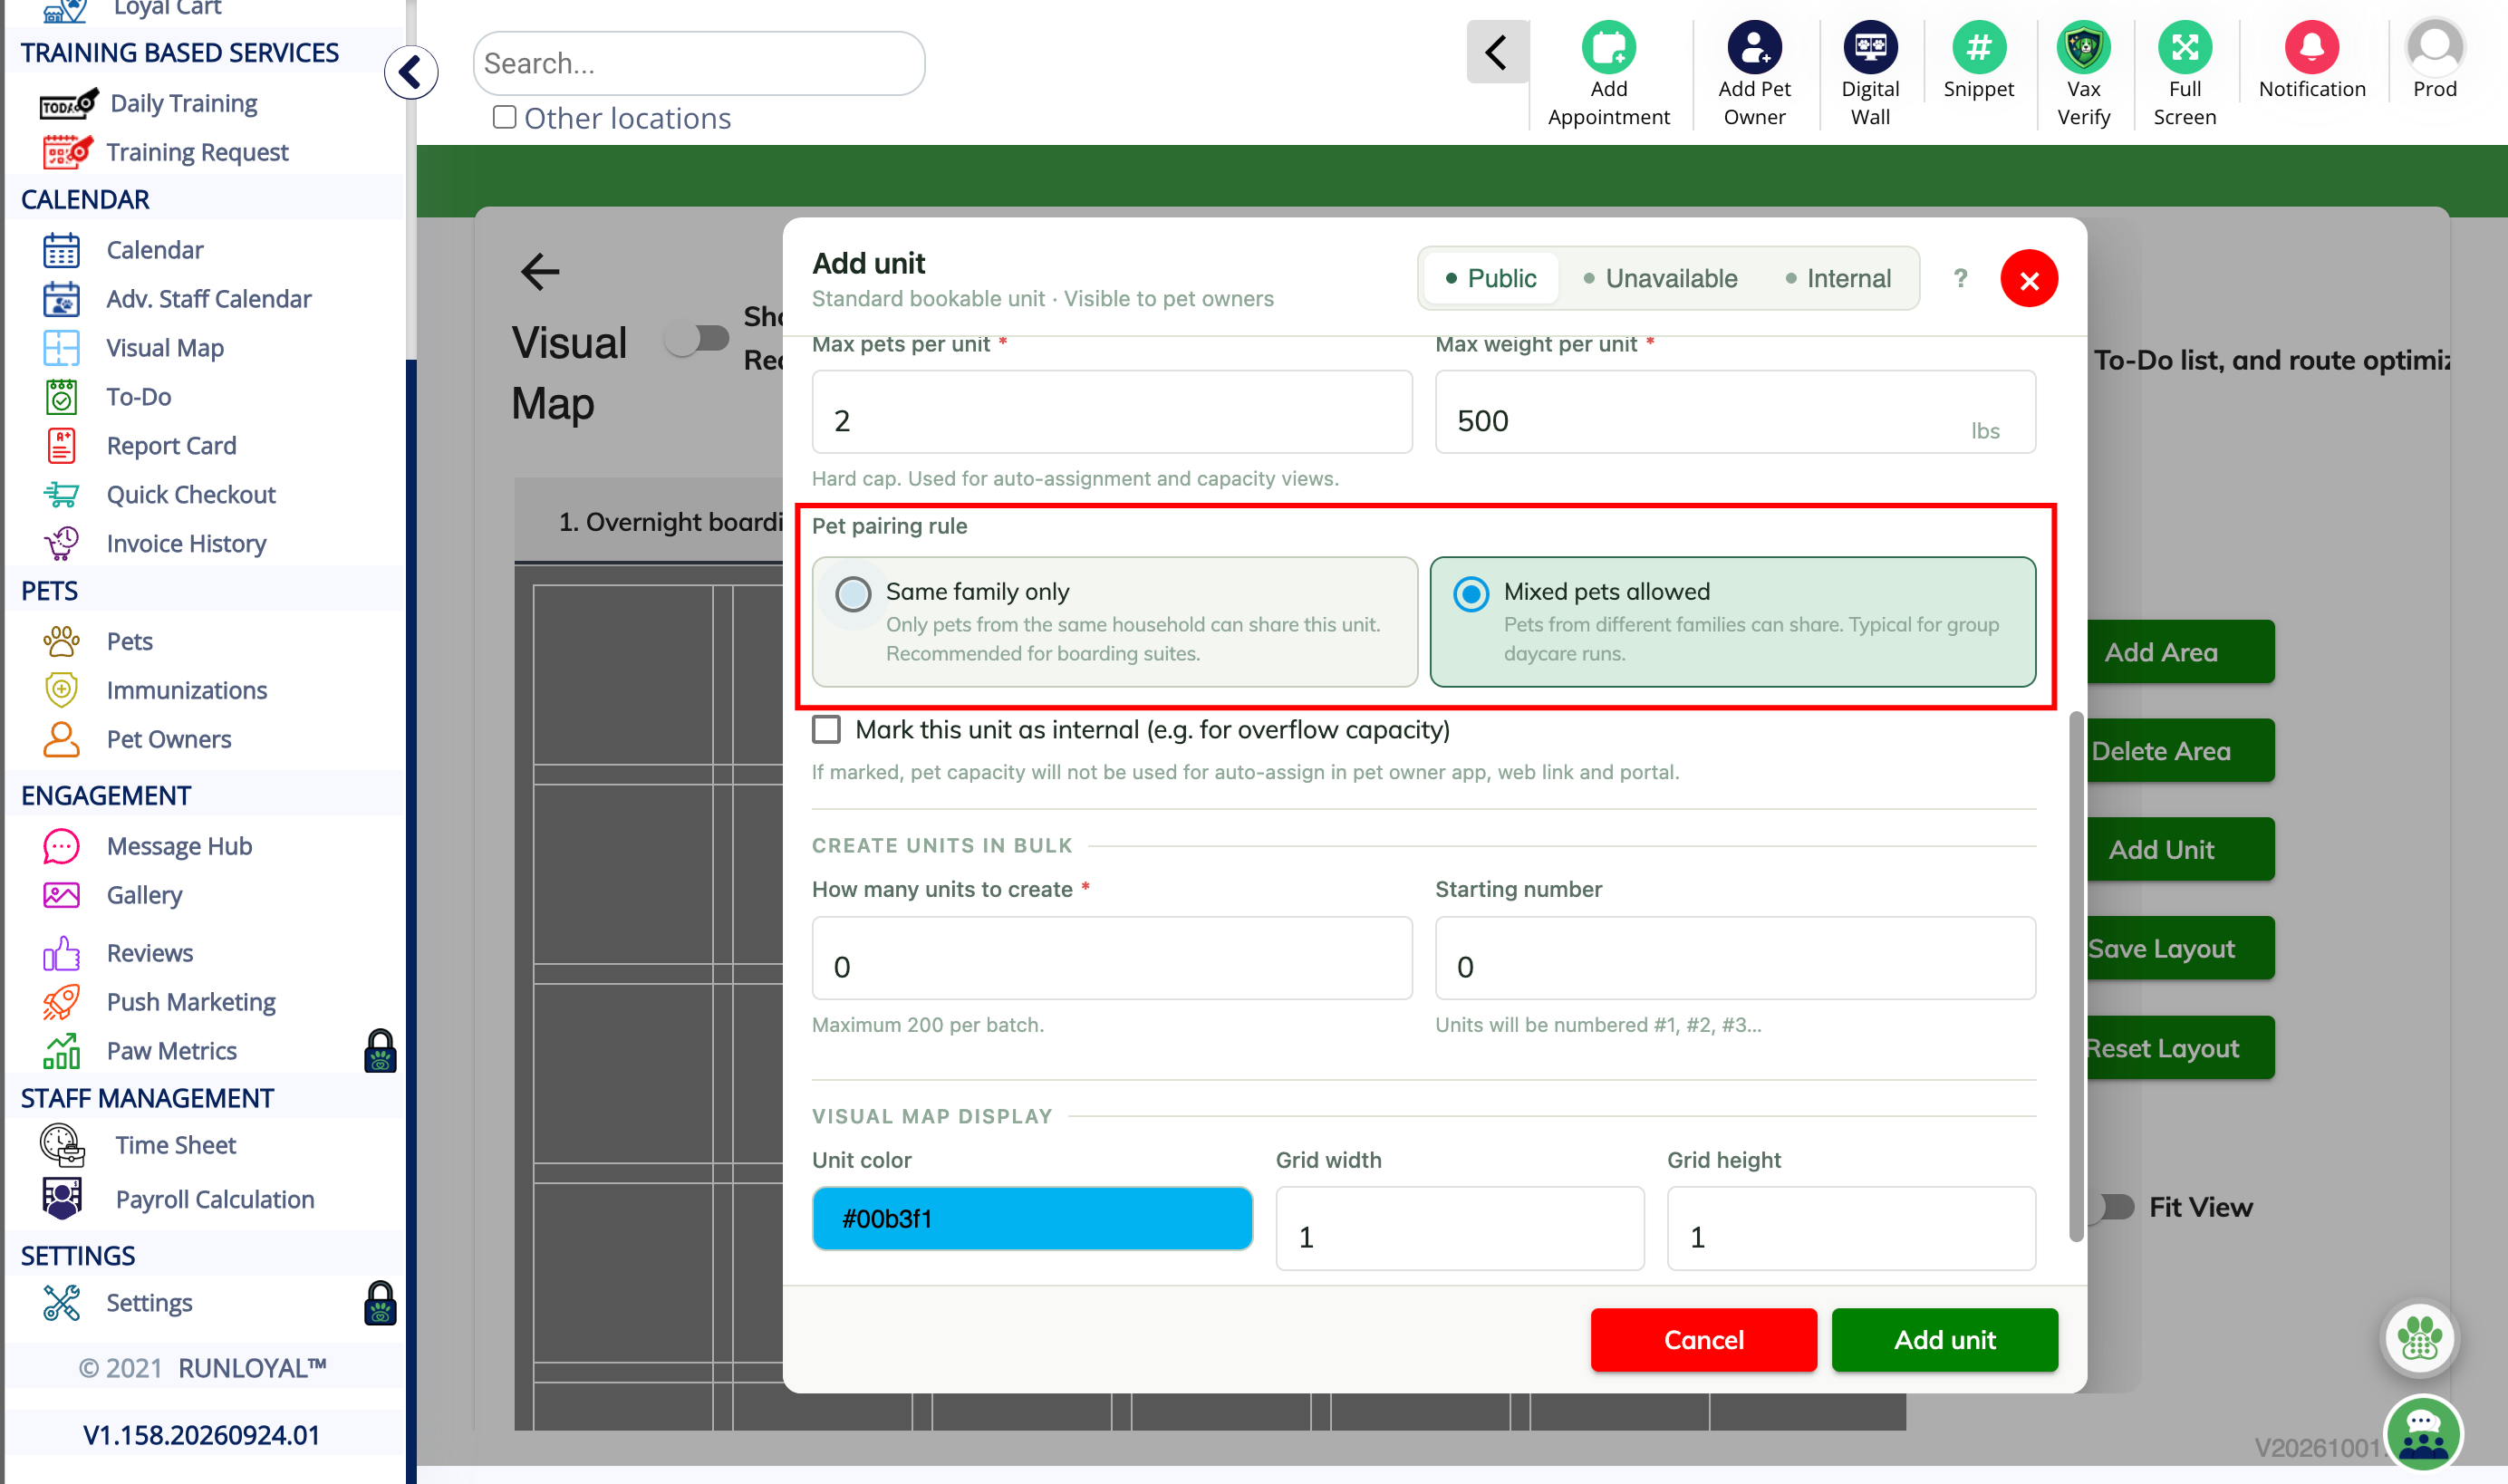This screenshot has width=2508, height=1484.
Task: Collapse top toolbar with left chevron
Action: click(1496, 52)
